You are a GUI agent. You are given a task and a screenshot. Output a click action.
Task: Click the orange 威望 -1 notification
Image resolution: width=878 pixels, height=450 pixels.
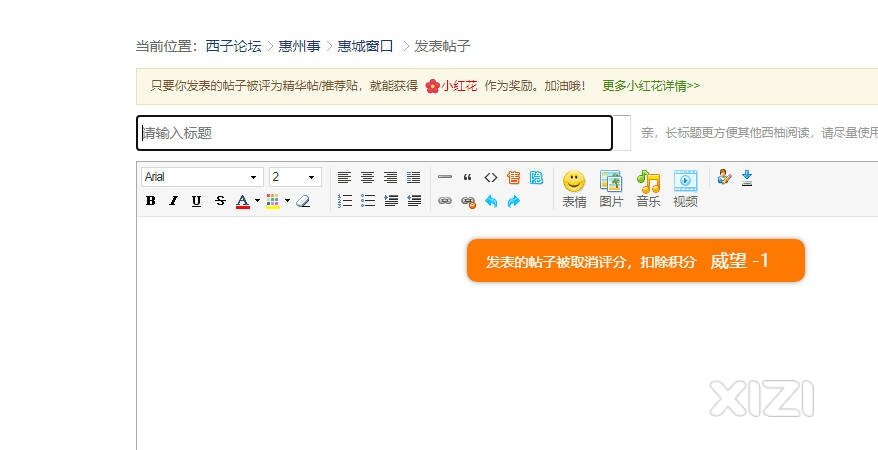(x=636, y=260)
